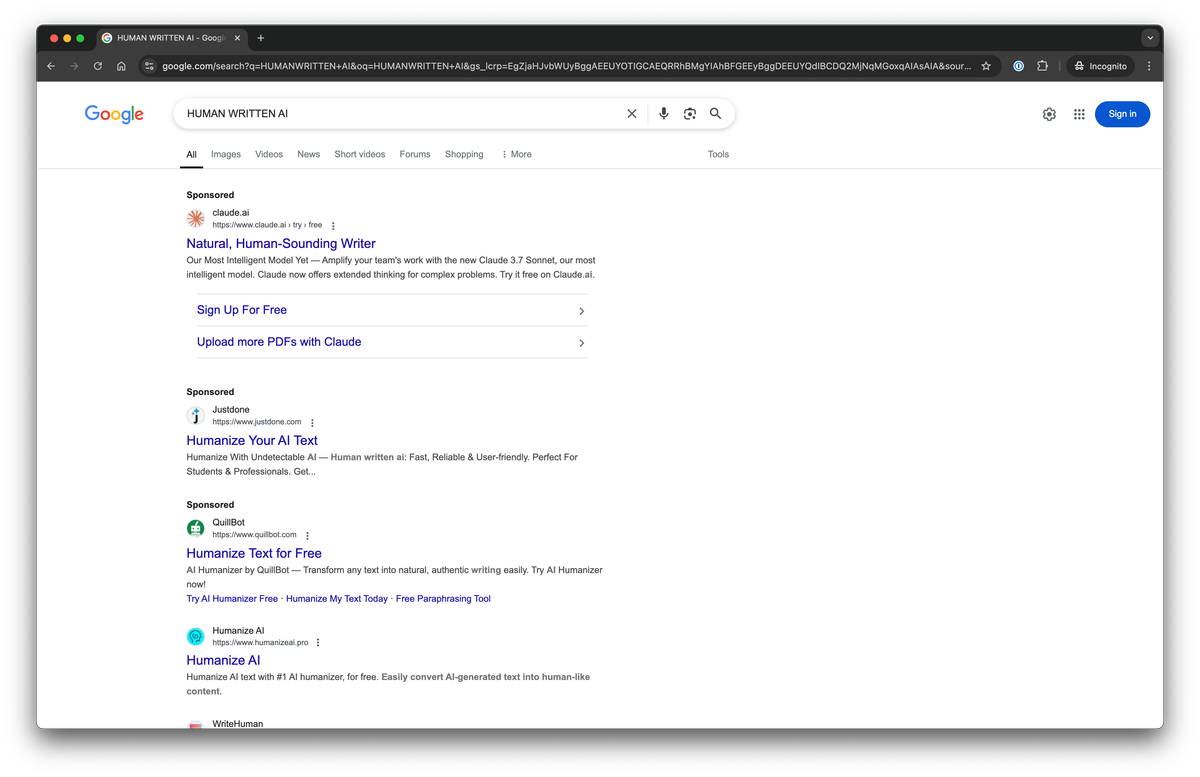This screenshot has height=777, width=1200.
Task: Open search Tools
Action: click(718, 154)
